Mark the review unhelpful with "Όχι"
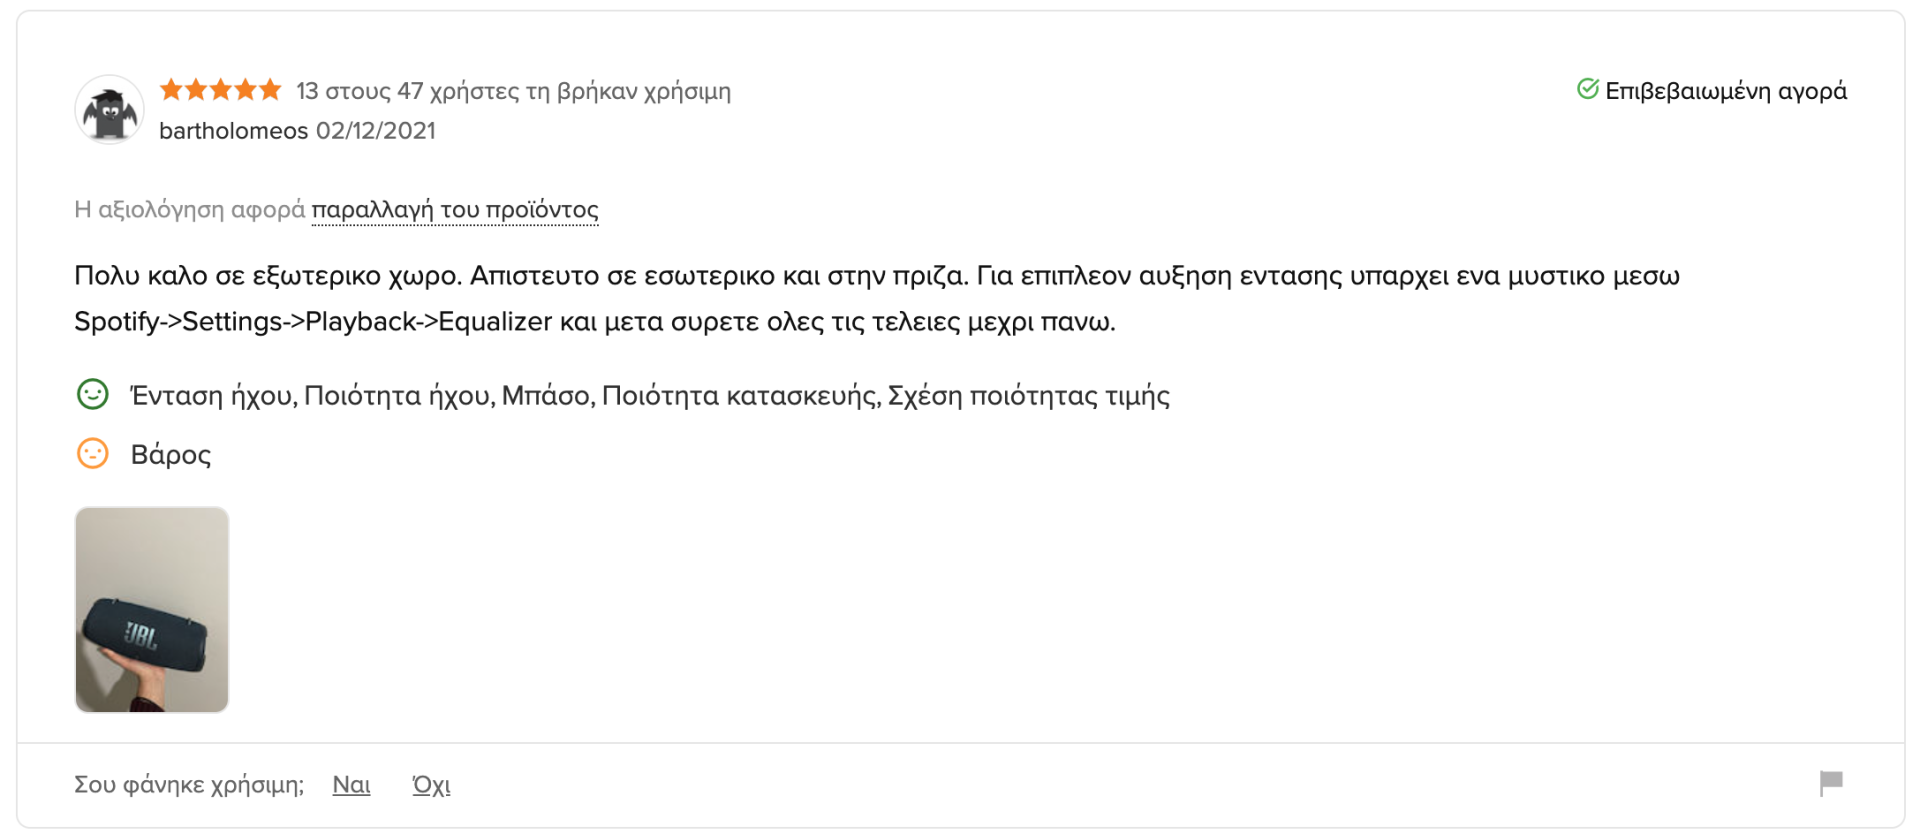The width and height of the screenshot is (1920, 834). pos(431,785)
